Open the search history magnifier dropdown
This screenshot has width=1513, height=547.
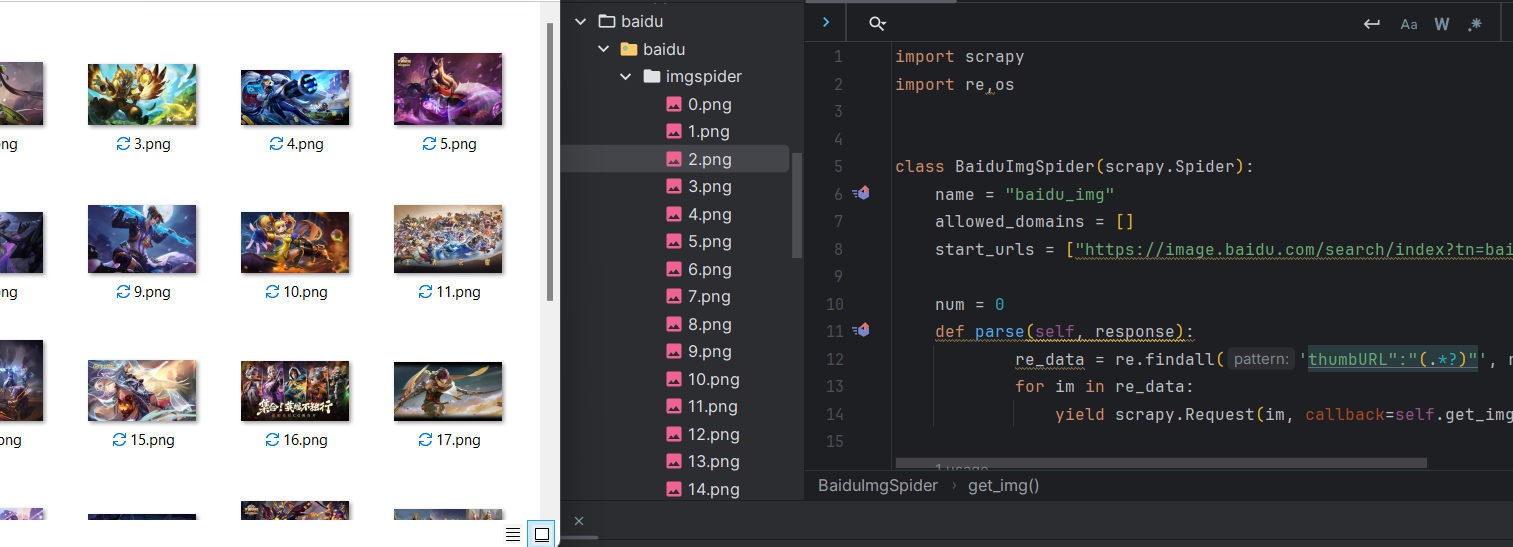coord(877,24)
